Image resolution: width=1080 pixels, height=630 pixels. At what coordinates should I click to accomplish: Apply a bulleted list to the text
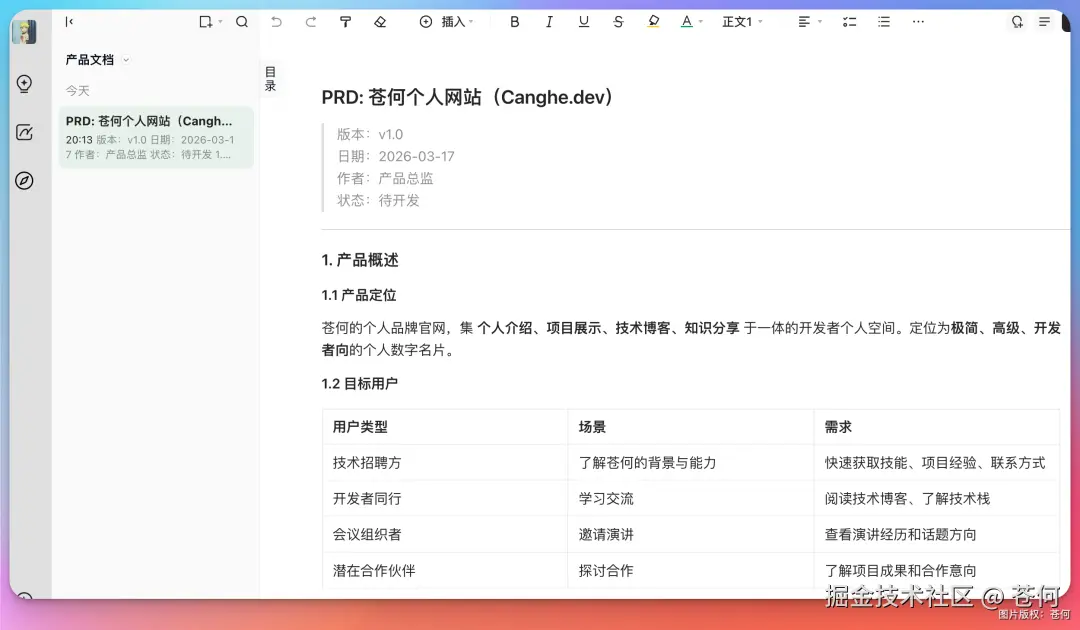(x=884, y=21)
